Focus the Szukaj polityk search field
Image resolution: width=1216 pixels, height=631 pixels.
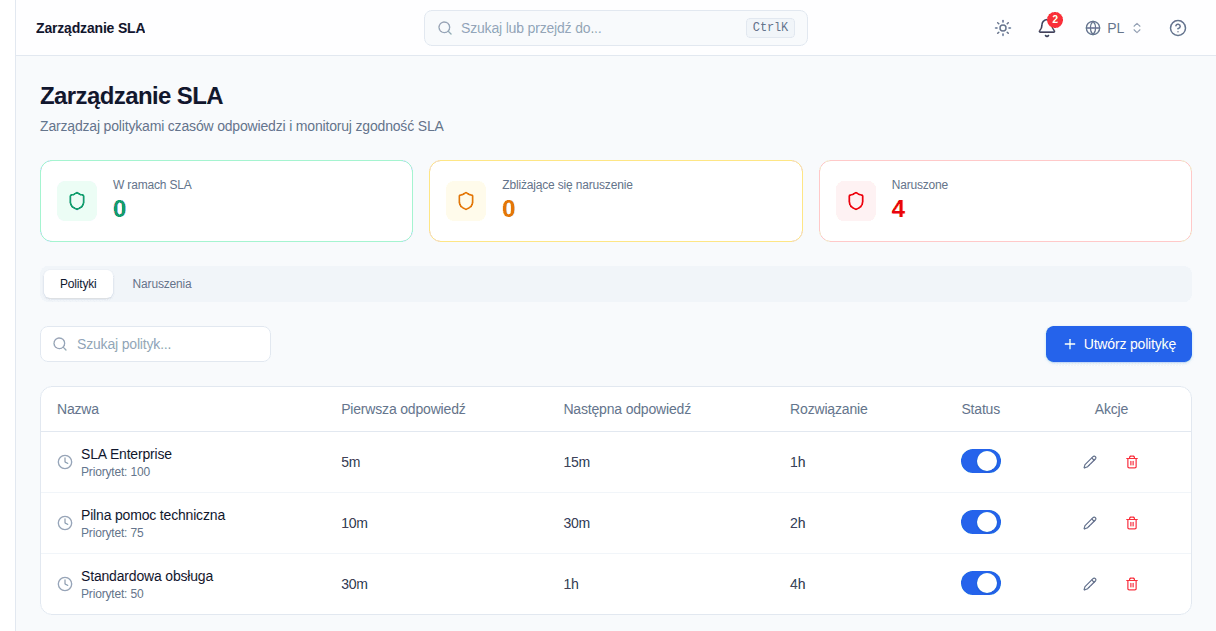coord(155,344)
